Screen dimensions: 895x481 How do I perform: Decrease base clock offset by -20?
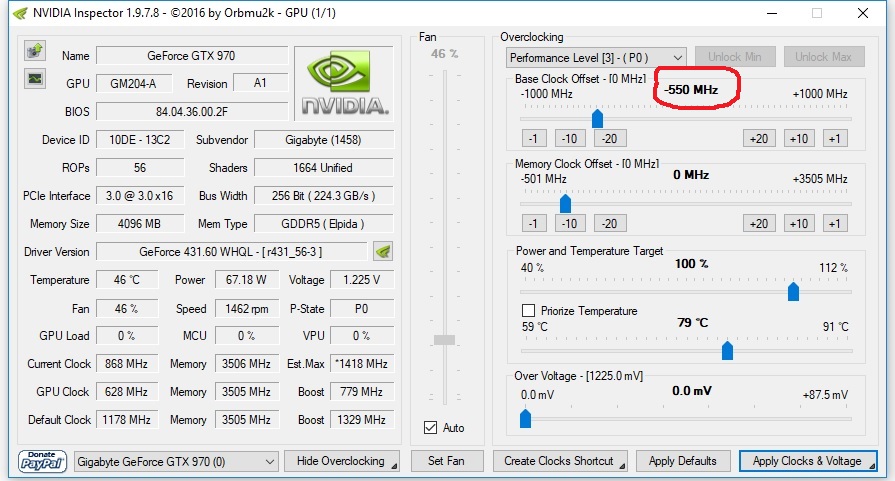610,139
